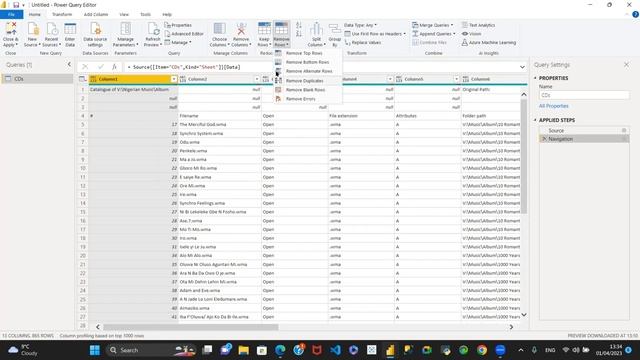Open Column5 filter dropdown
This screenshot has width=640, height=360.
pos(456,79)
